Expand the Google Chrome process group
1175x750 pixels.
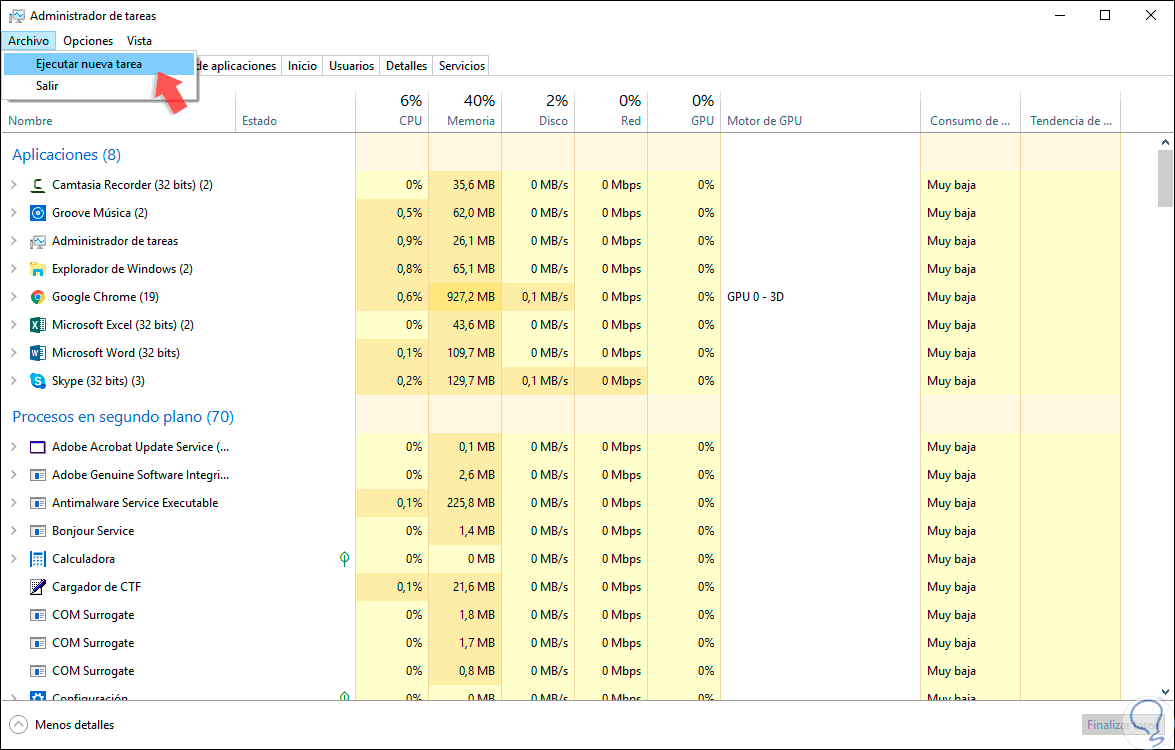pyautogui.click(x=14, y=297)
